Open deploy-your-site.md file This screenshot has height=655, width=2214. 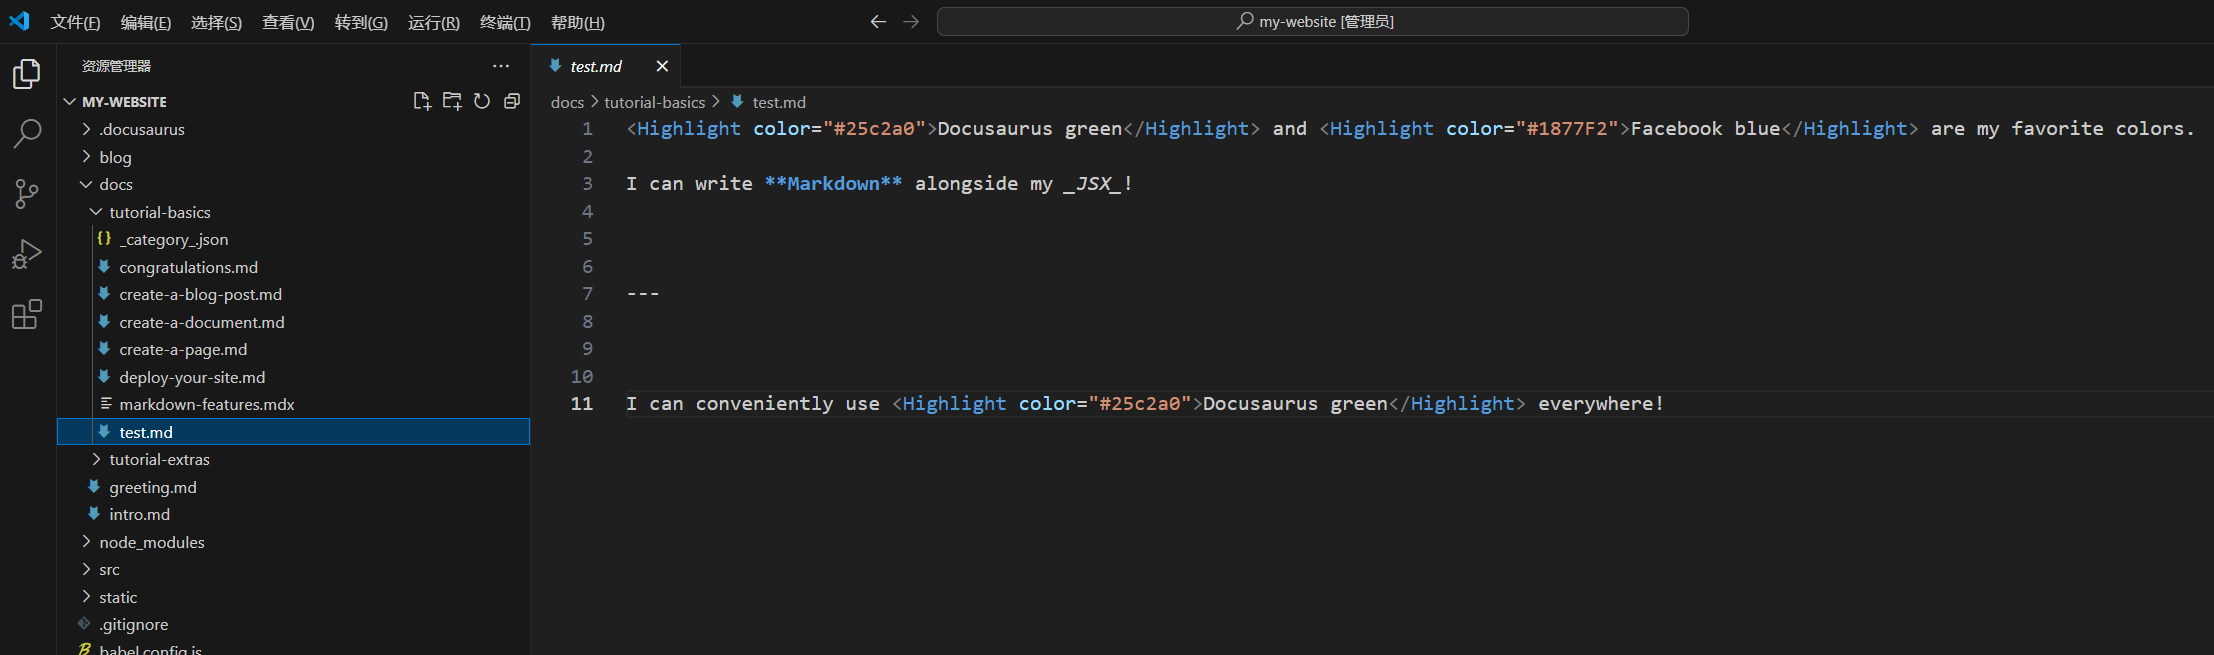click(293, 377)
